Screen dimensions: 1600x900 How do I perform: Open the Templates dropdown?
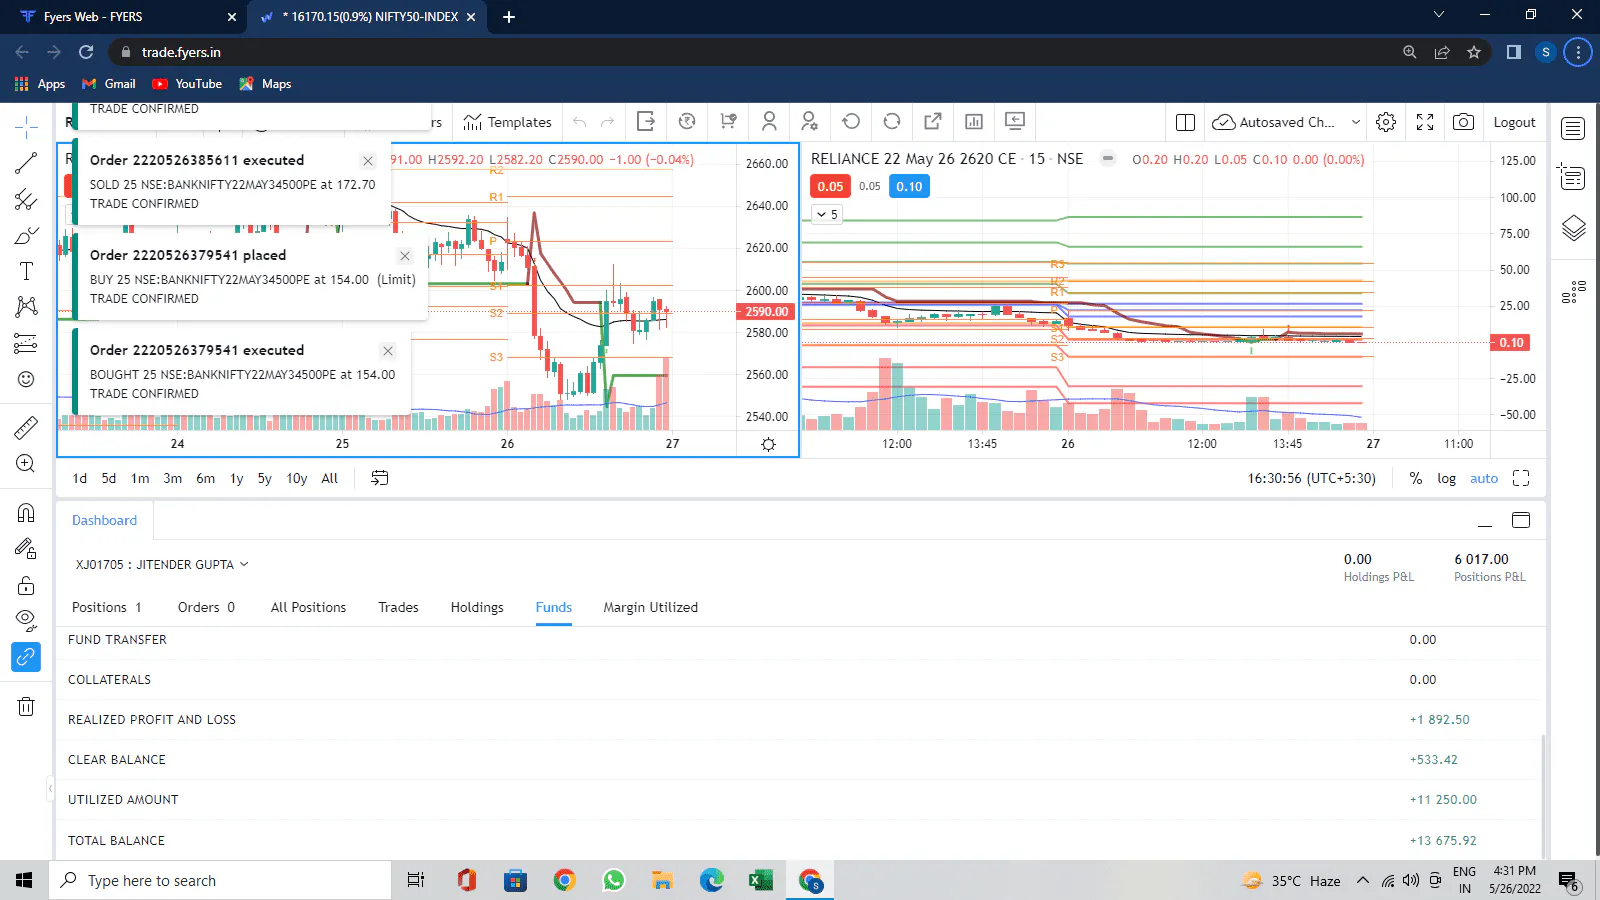508,122
